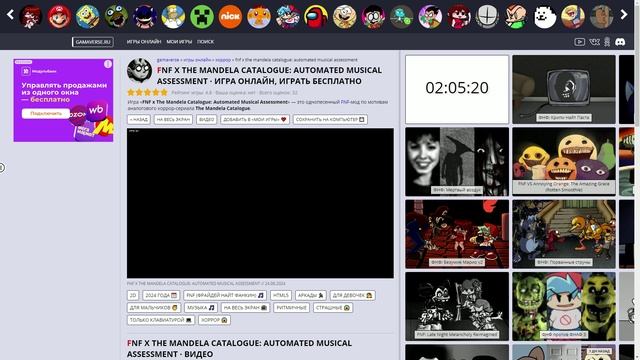Click the game's round avatar next to title
Image resolution: width=640 pixels, height=360 pixels.
click(140, 71)
